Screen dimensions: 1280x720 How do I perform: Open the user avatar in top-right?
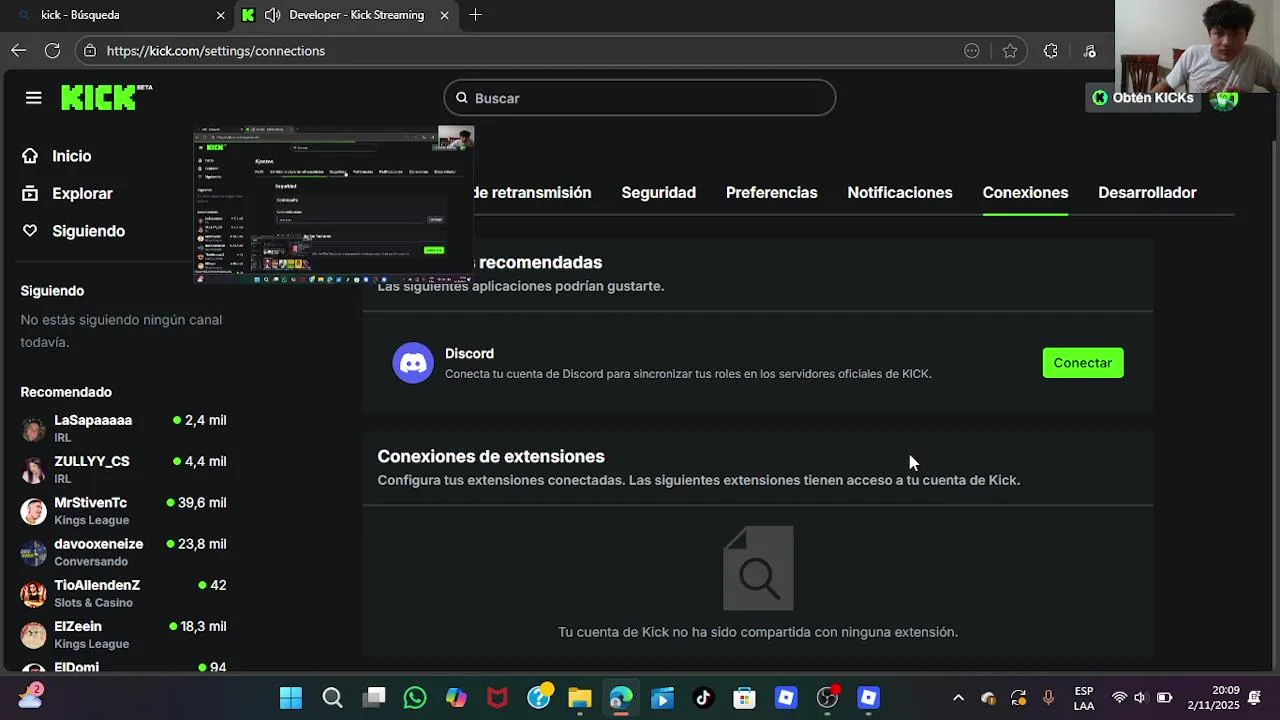[x=1224, y=99]
